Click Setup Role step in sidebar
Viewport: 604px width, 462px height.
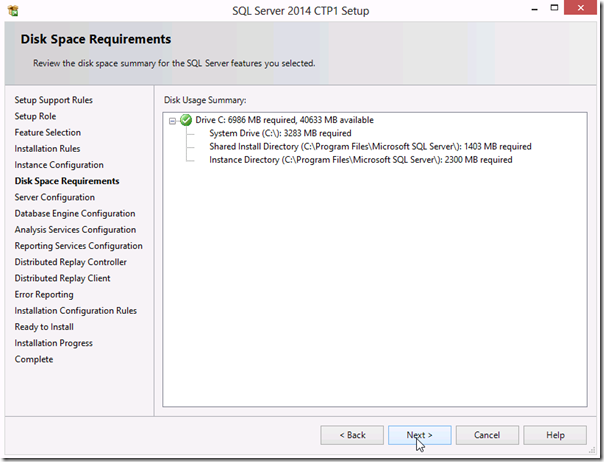point(35,116)
